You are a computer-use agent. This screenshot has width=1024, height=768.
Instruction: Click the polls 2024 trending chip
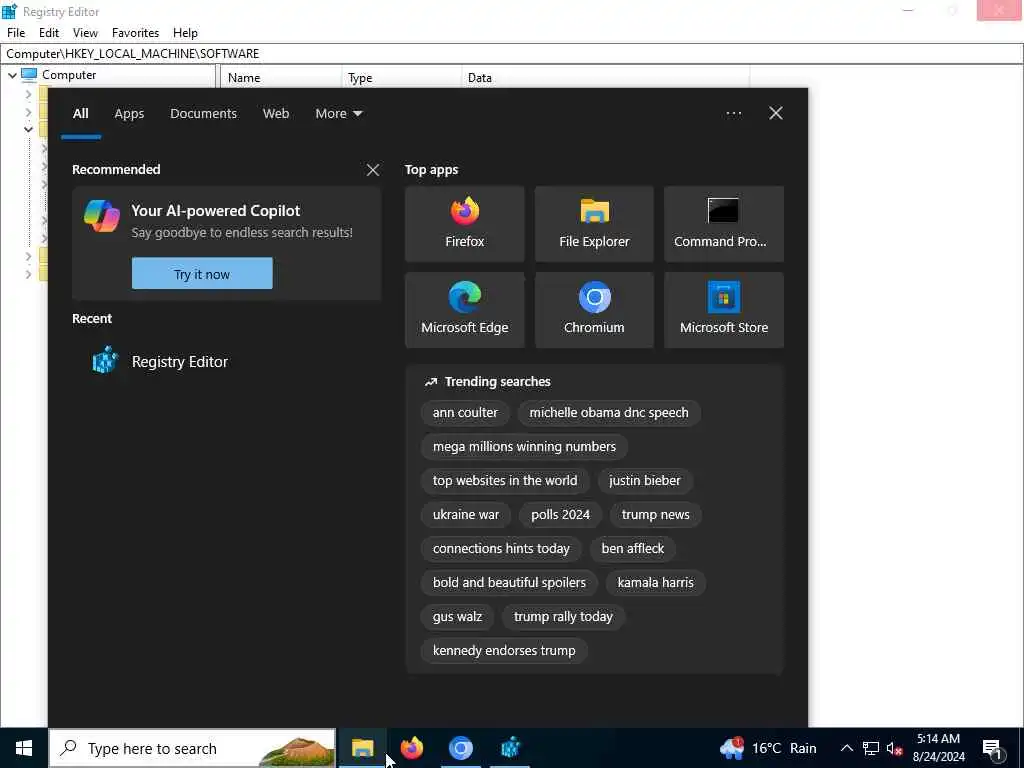click(x=560, y=515)
